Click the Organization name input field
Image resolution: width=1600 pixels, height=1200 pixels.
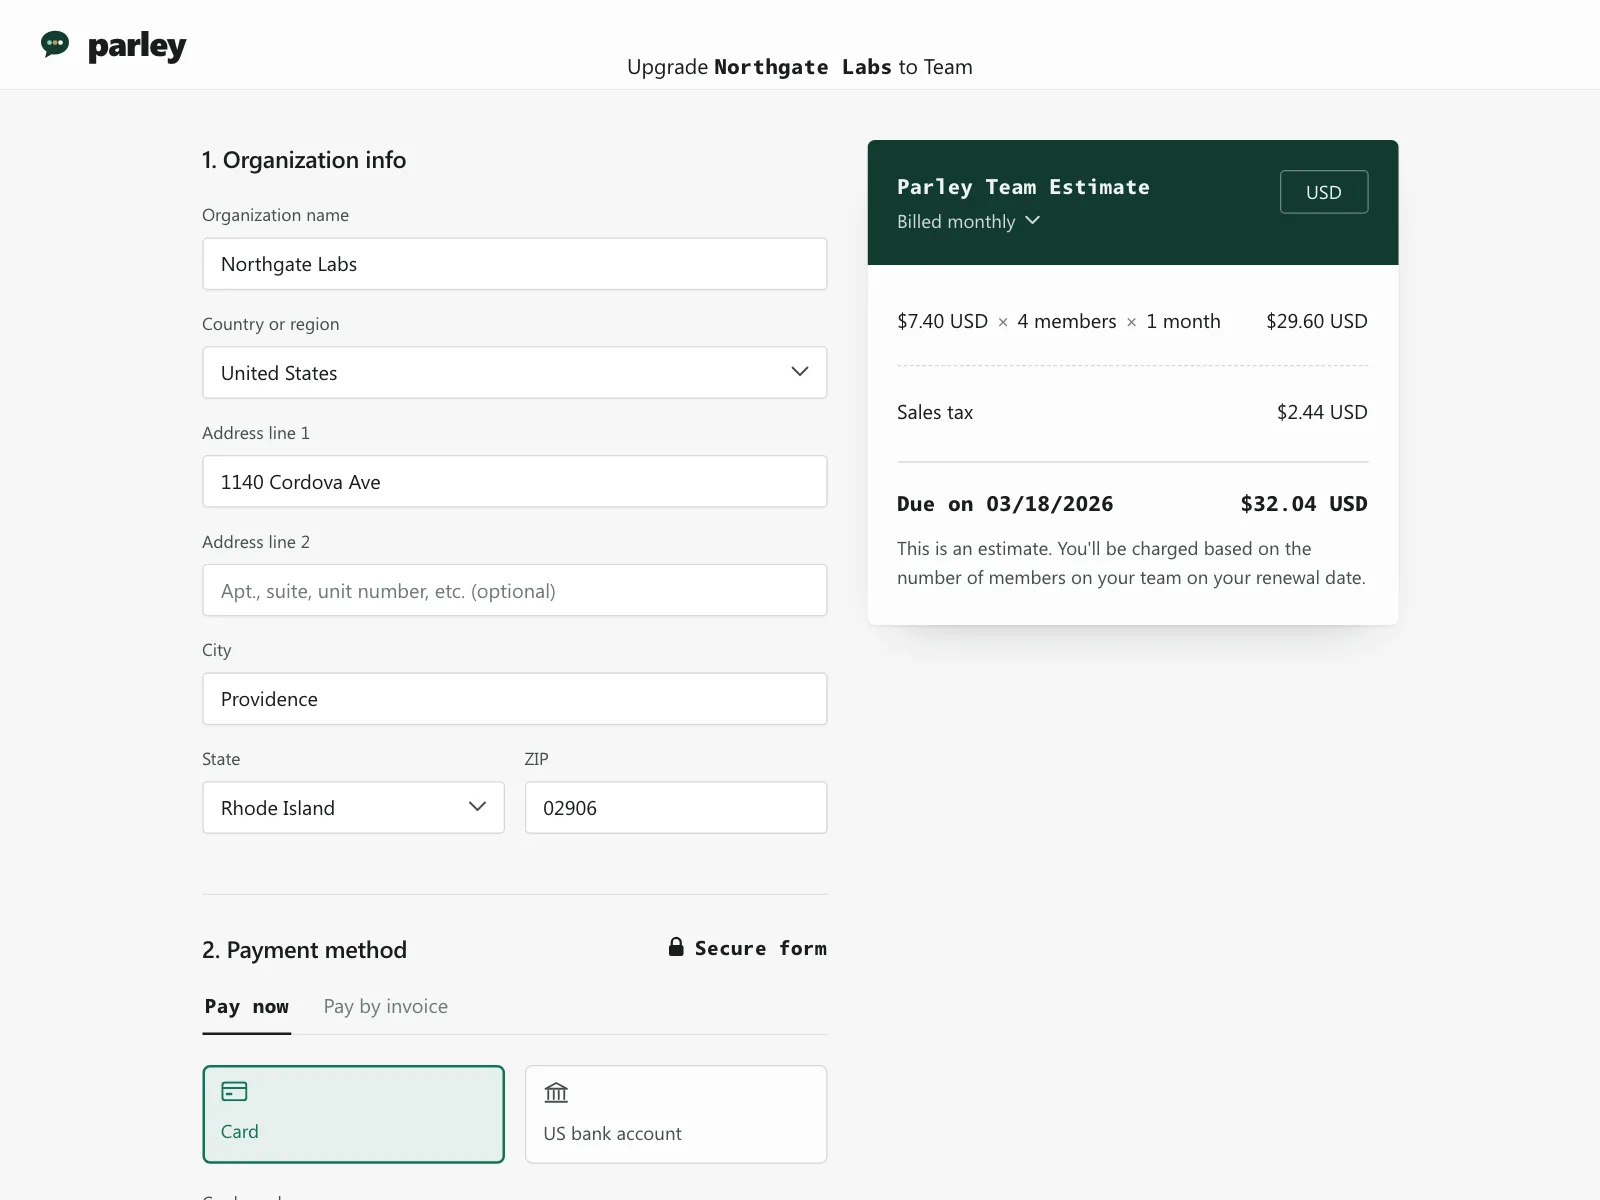click(x=515, y=264)
